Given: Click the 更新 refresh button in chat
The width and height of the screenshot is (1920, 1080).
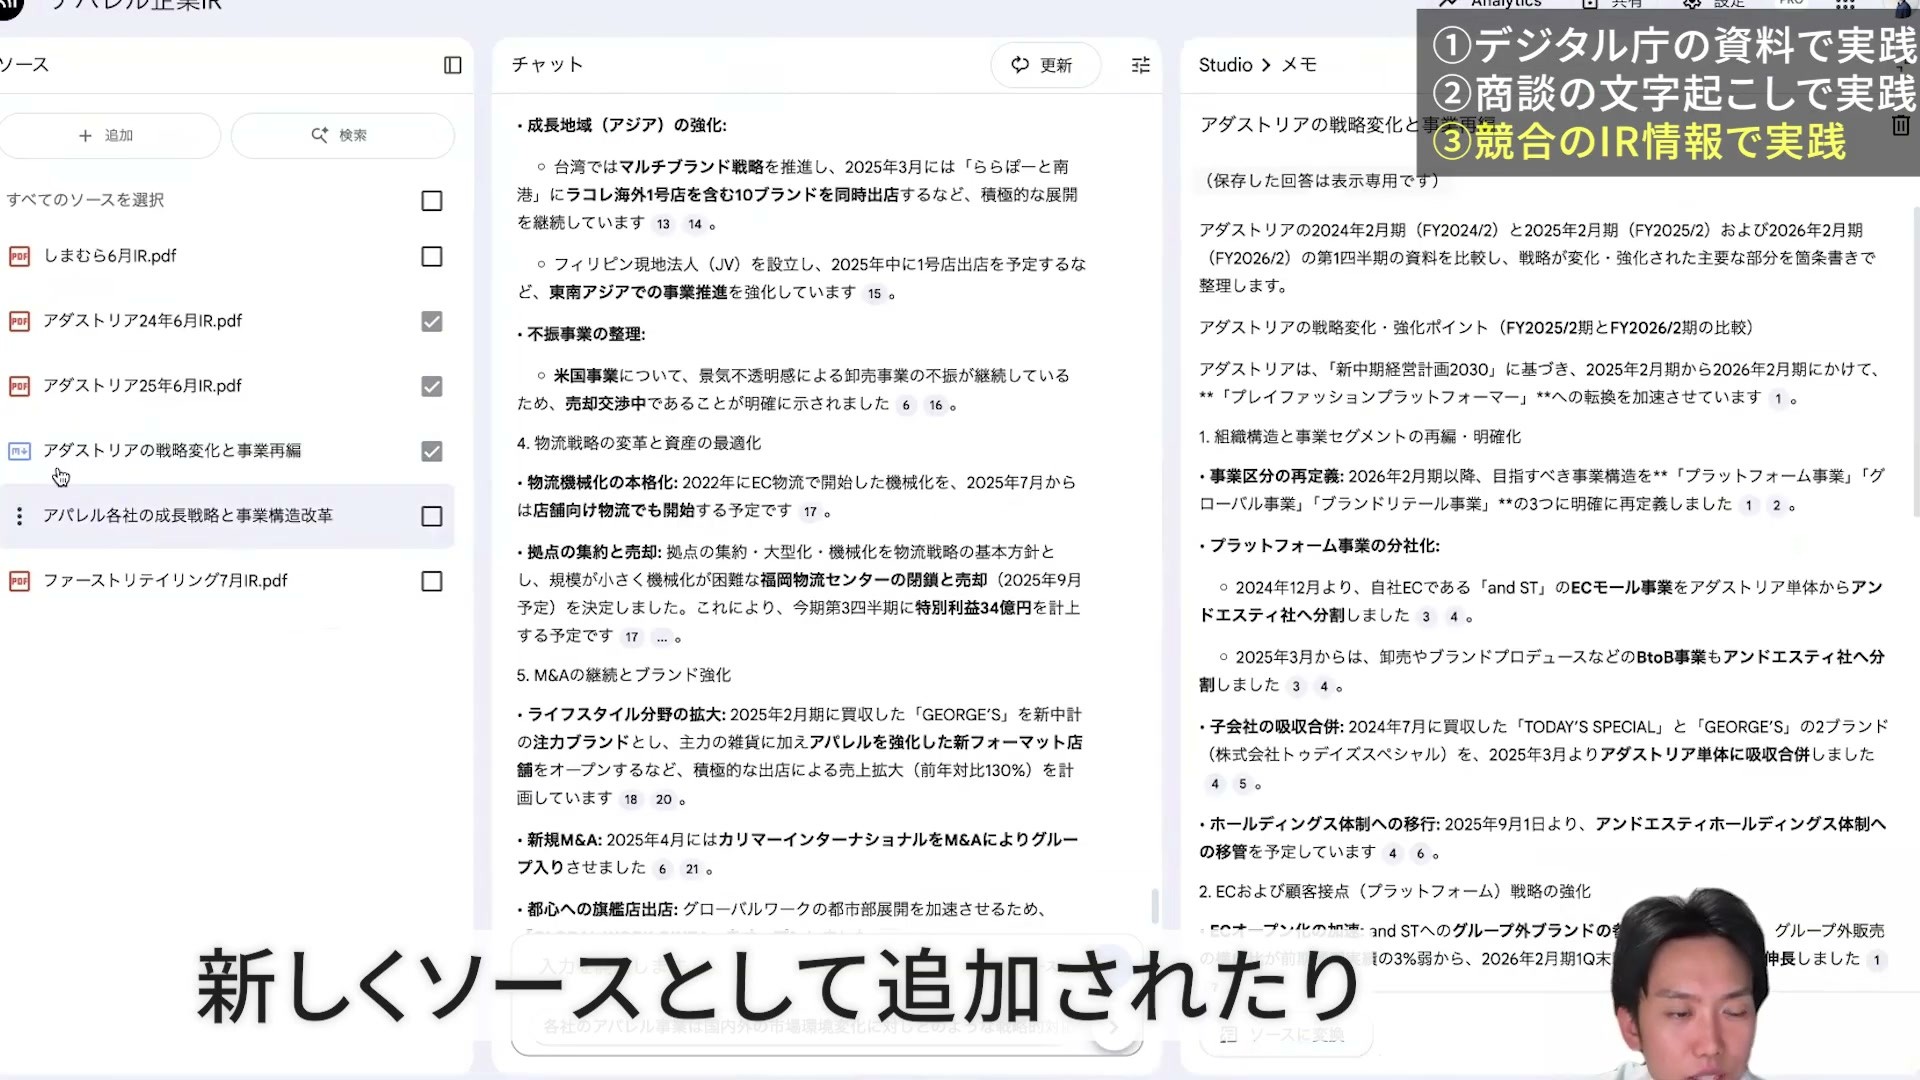Looking at the screenshot, I should [1045, 65].
